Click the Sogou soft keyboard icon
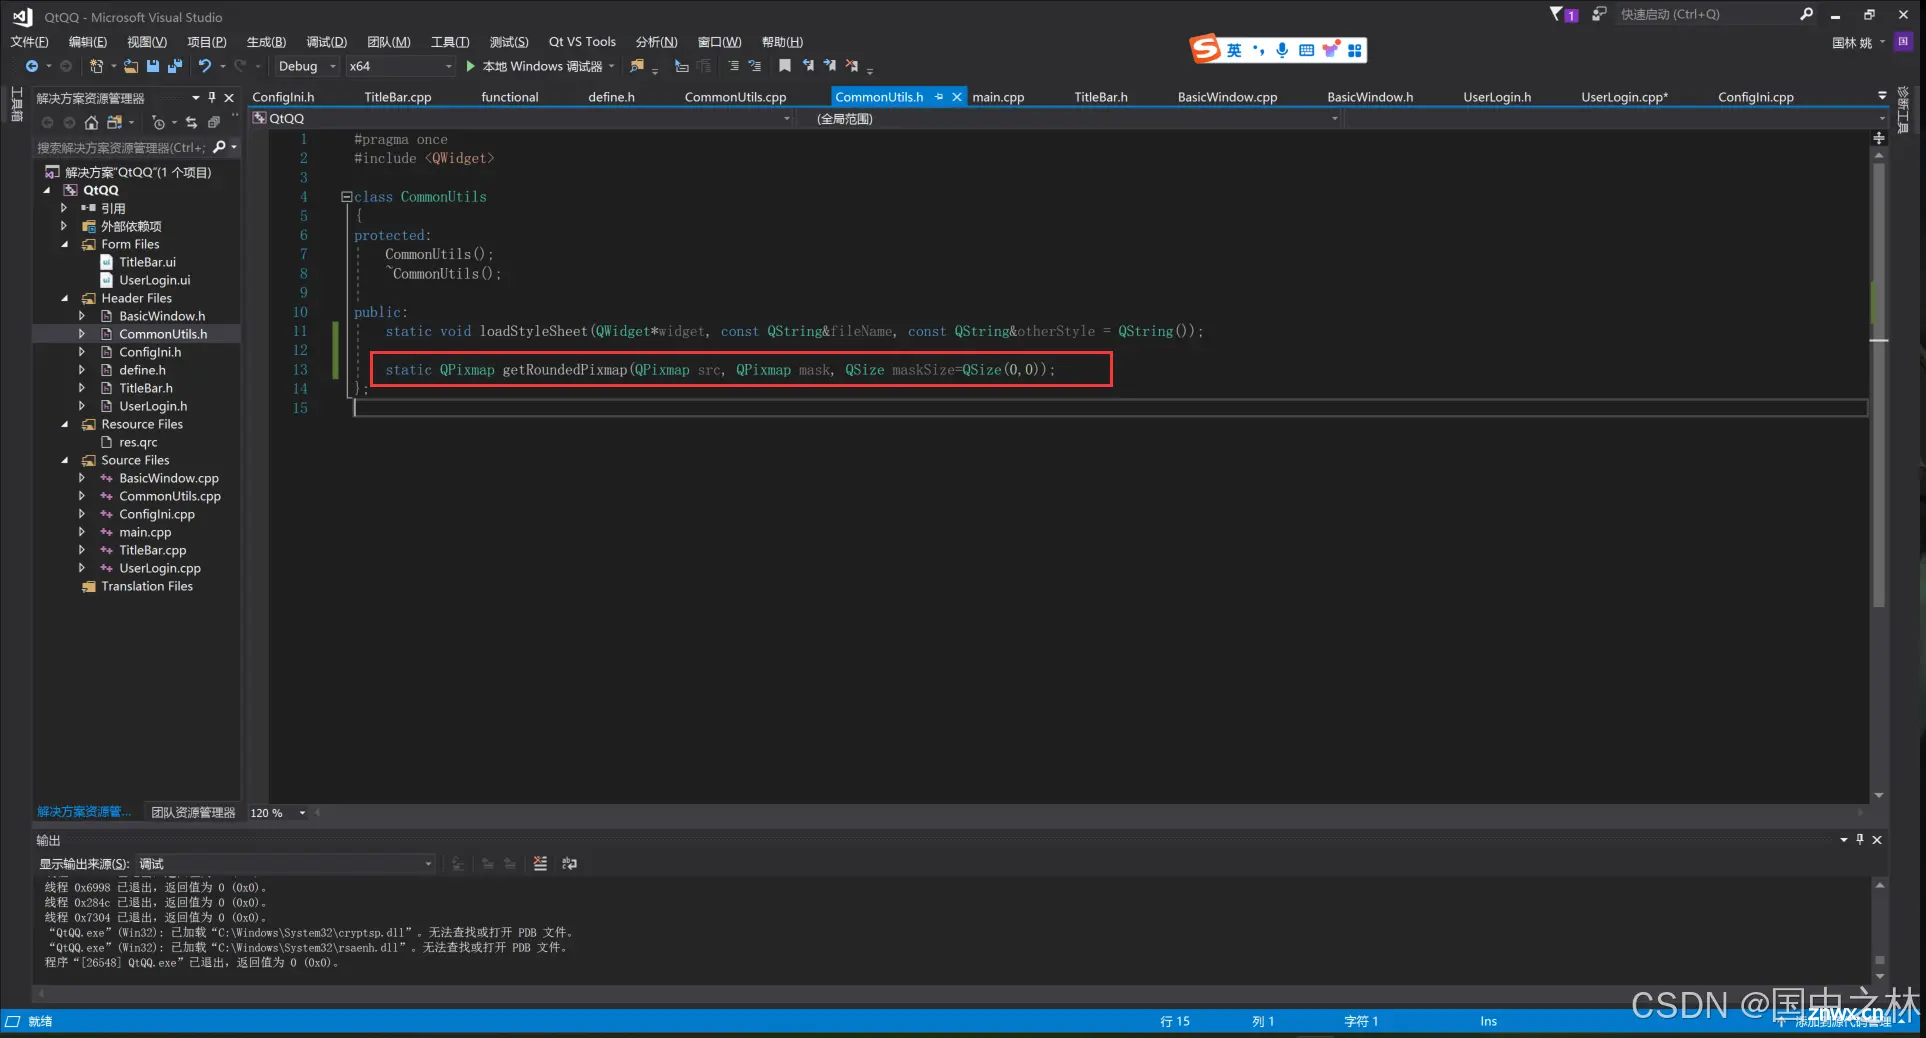Viewport: 1926px width, 1038px height. [x=1306, y=50]
